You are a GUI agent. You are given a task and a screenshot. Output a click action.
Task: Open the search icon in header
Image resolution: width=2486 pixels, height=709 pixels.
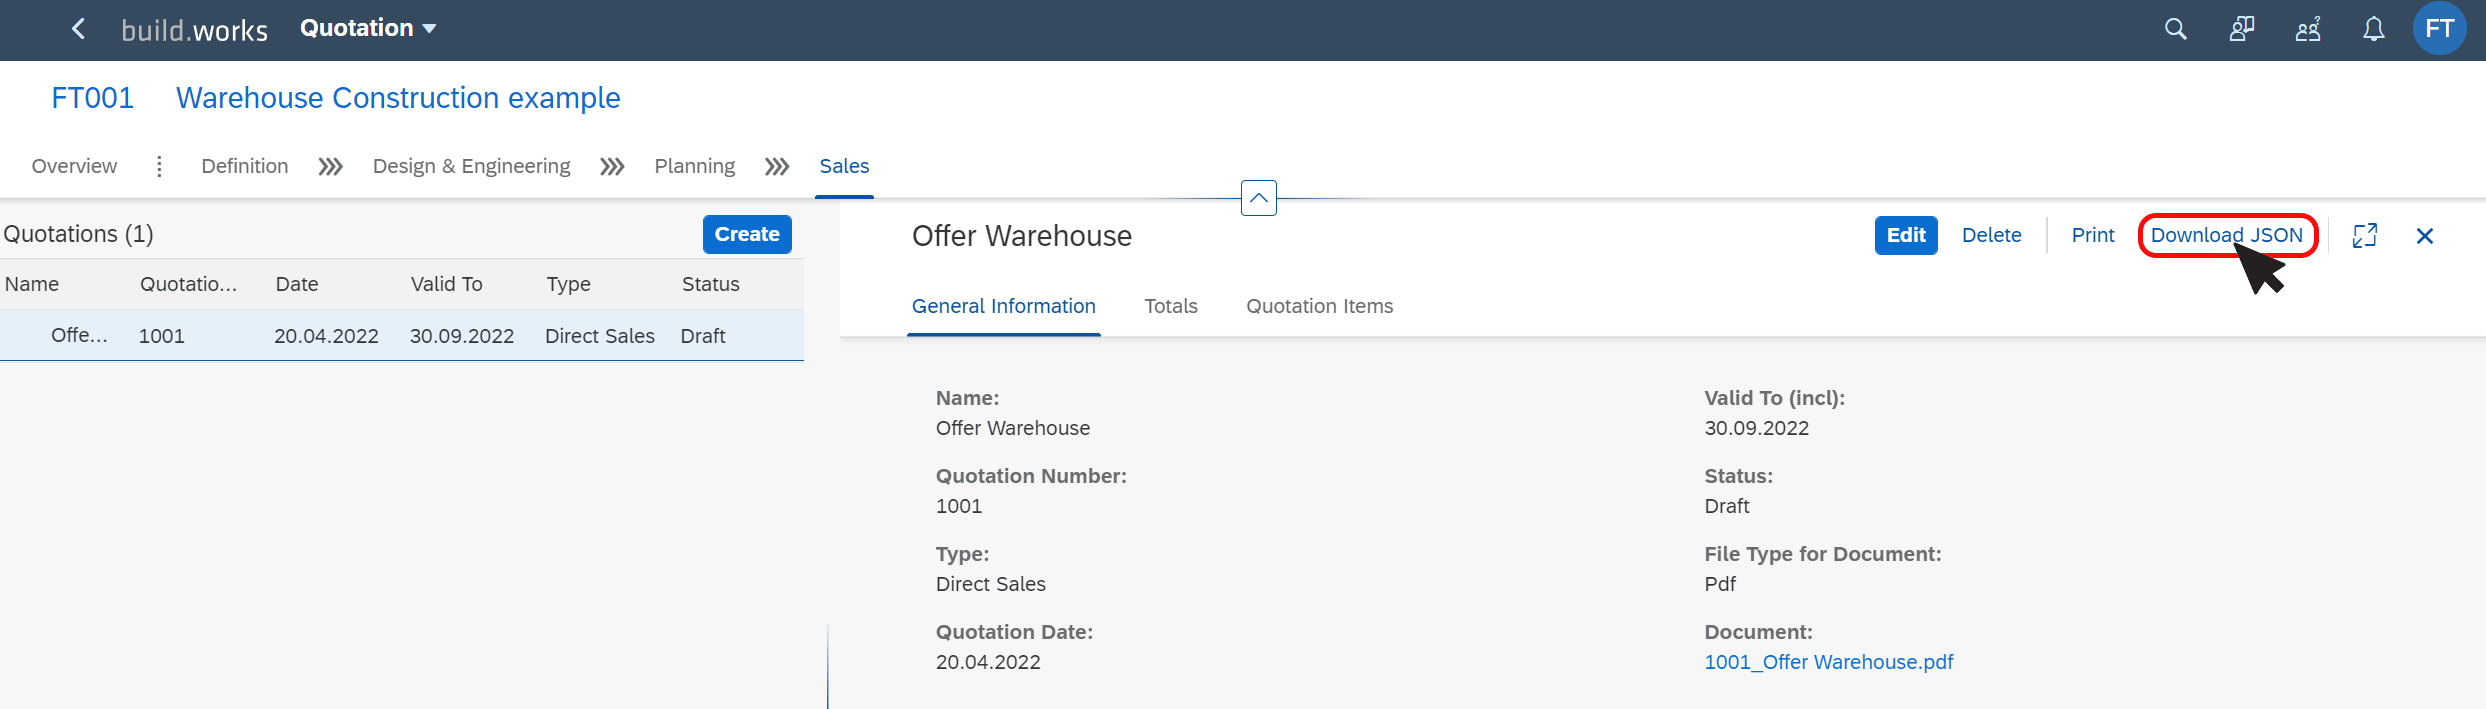coord(2176,29)
